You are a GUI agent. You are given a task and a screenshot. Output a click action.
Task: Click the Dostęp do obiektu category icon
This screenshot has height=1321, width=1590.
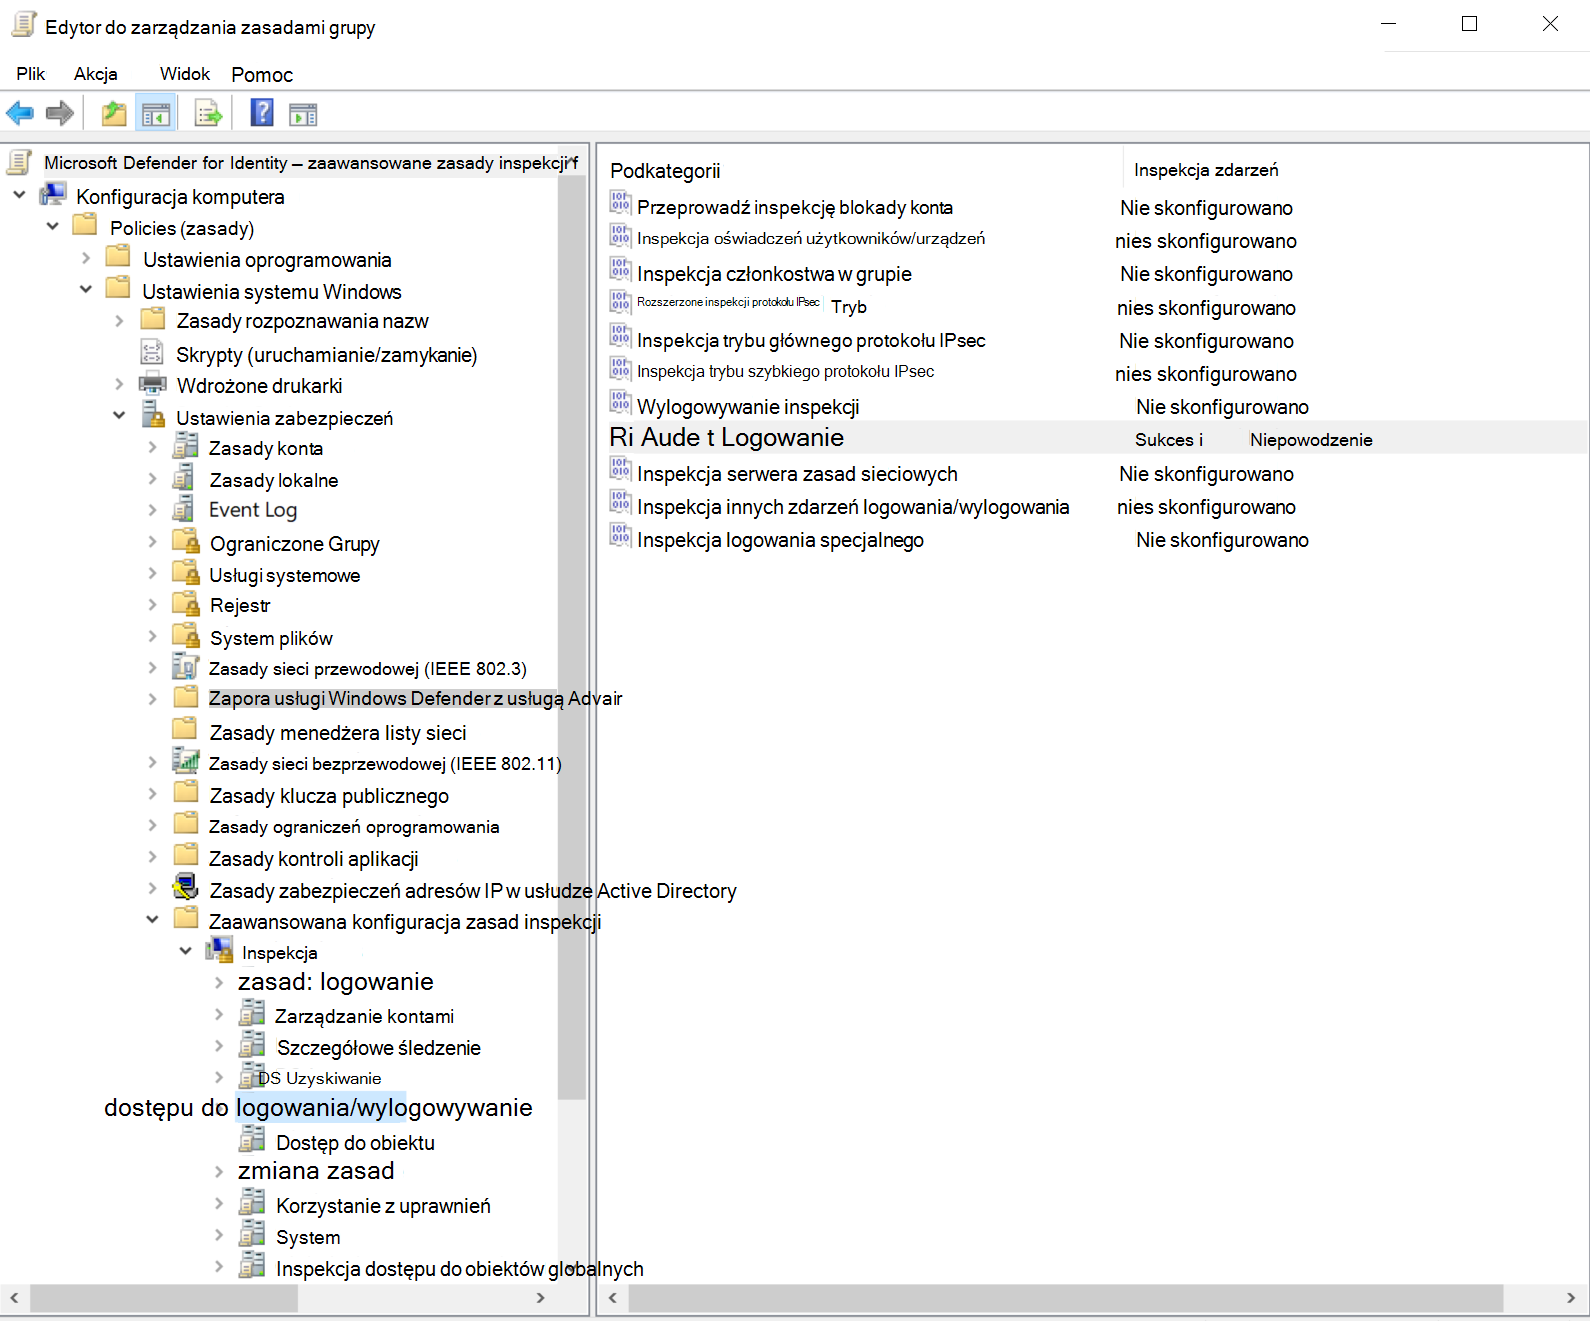pyautogui.click(x=253, y=1140)
